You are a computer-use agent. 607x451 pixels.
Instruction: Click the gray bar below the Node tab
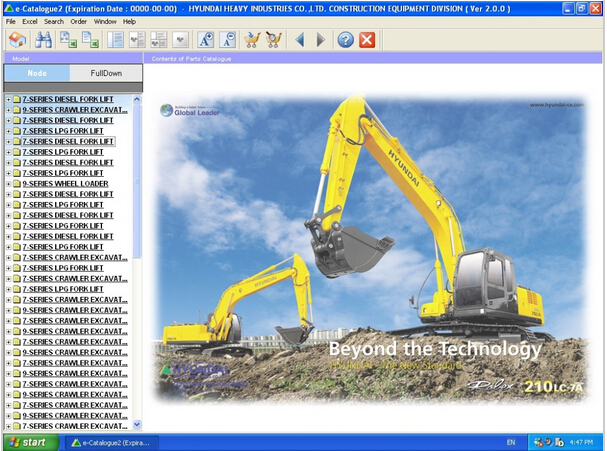coord(73,87)
